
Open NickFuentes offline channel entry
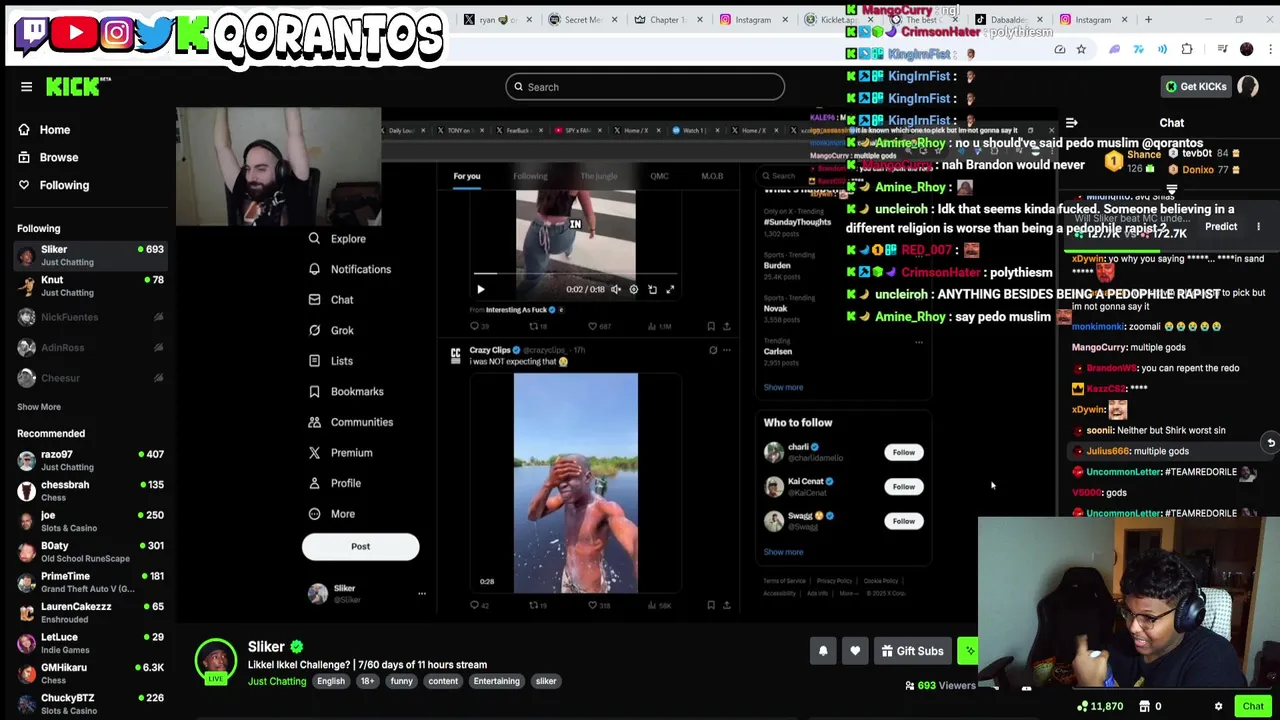coord(90,317)
